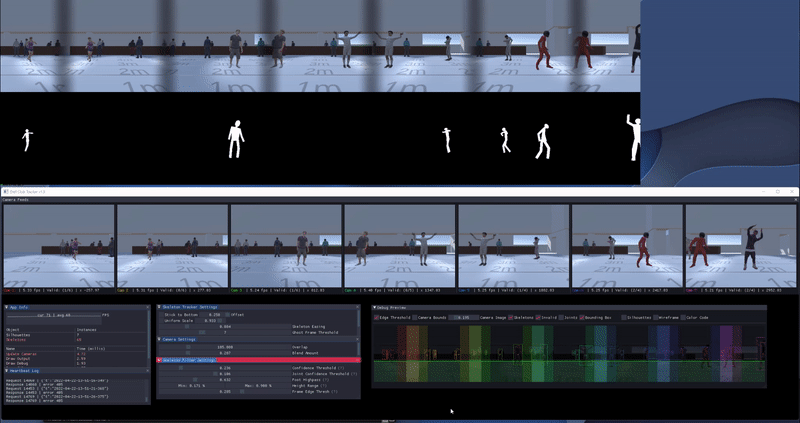Select the last camera feed thumbnail
The width and height of the screenshot is (800, 423).
pos(741,246)
